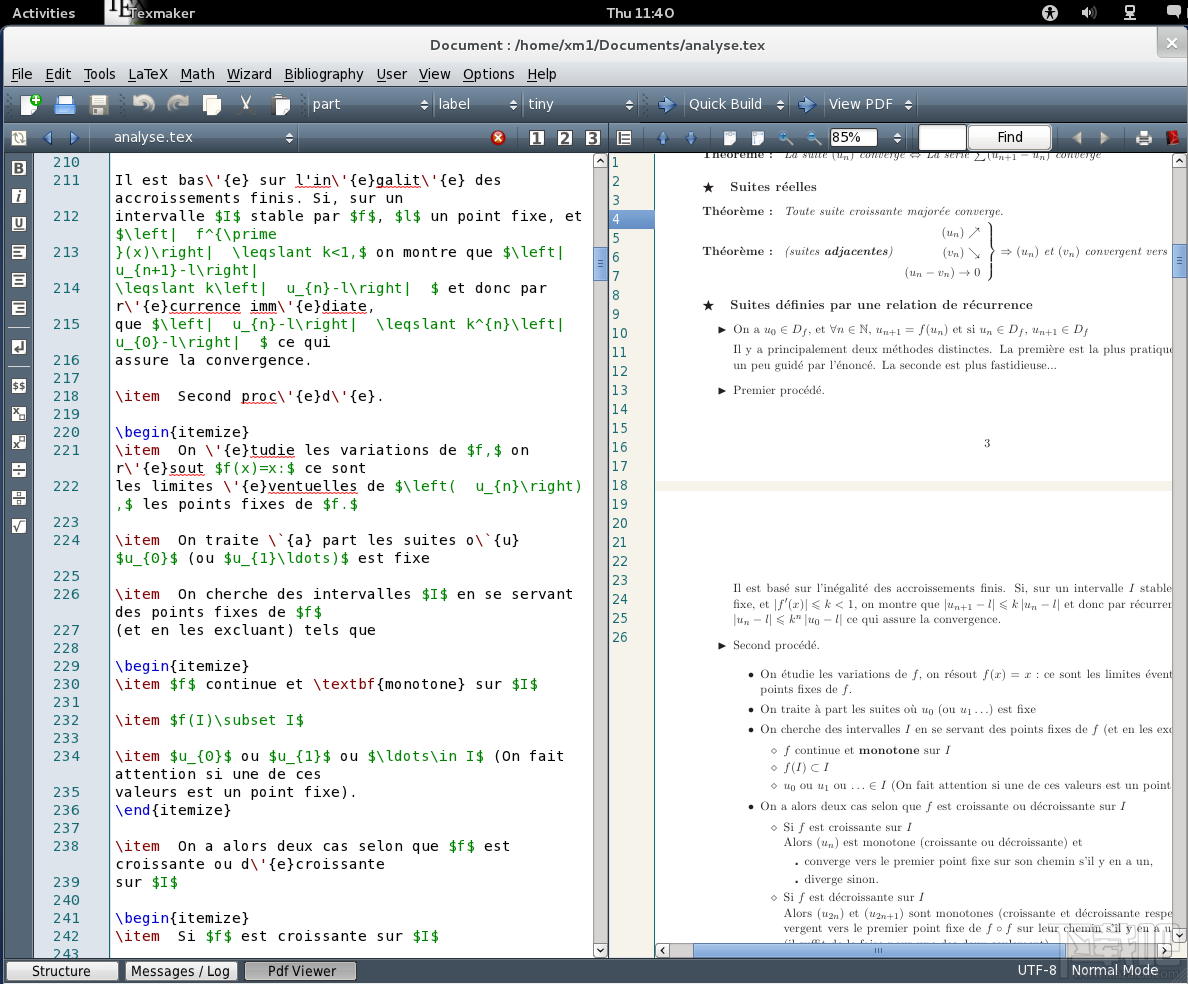Open the Bibliography menu
Image resolution: width=1188 pixels, height=984 pixels.
click(324, 74)
